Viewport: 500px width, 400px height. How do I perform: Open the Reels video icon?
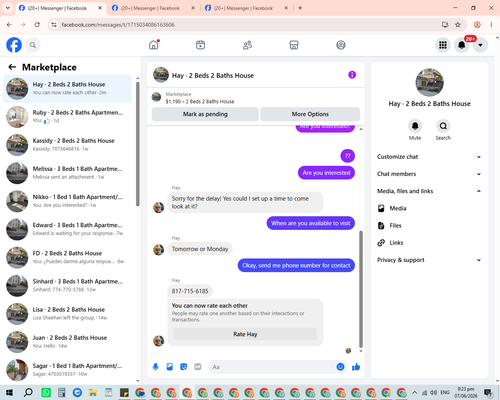(200, 45)
